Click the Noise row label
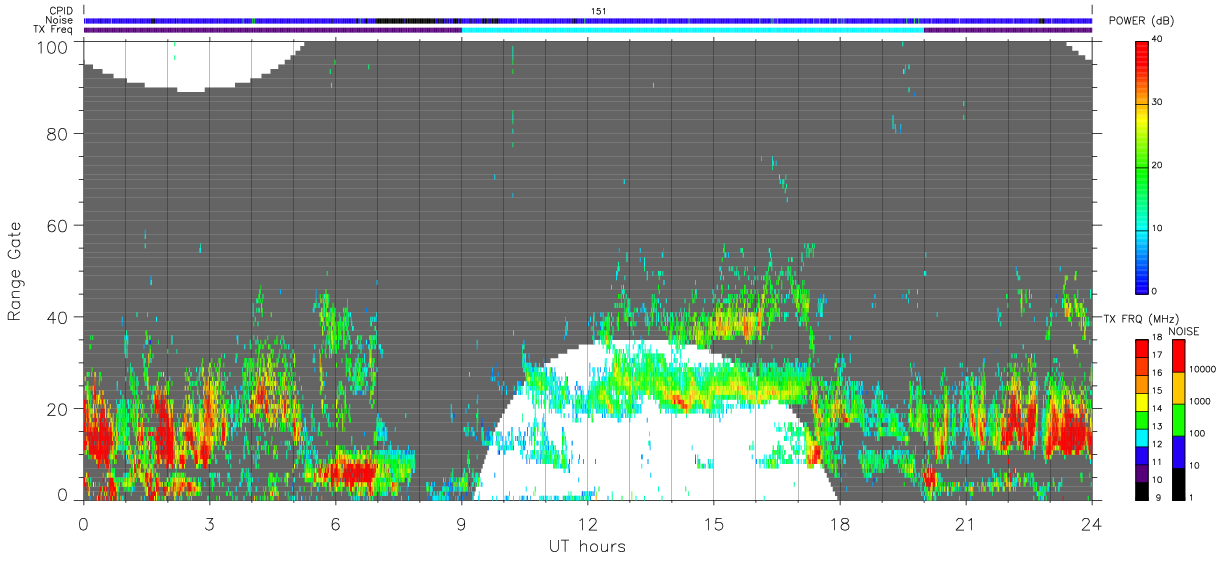The height and width of the screenshot is (567, 1228). click(x=61, y=20)
